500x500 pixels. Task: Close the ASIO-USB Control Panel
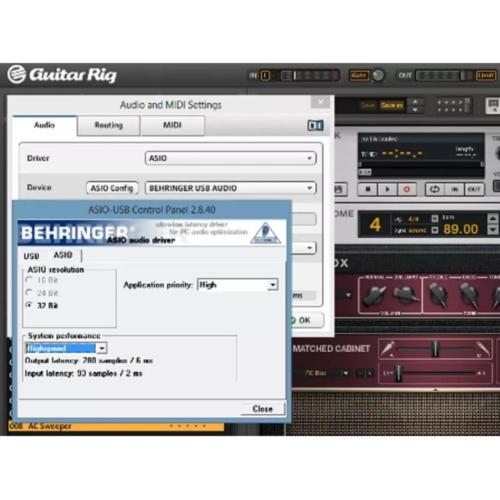pos(262,409)
